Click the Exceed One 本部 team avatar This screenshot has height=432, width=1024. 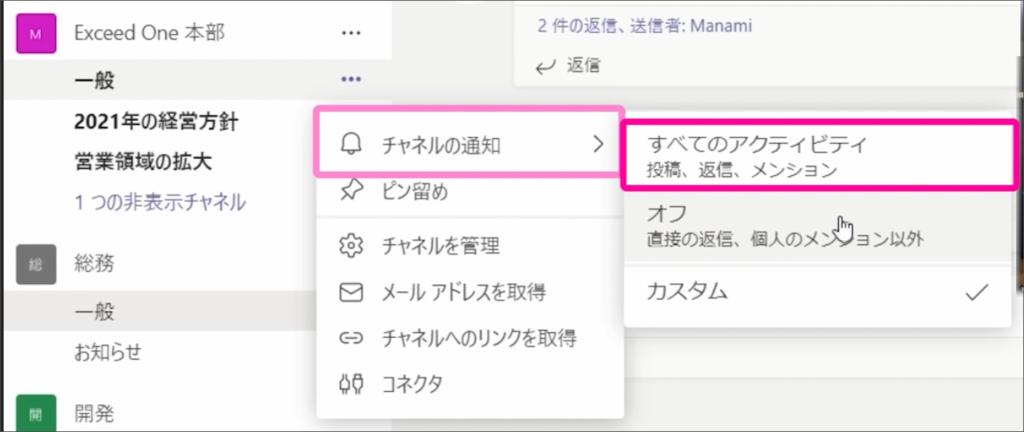click(36, 33)
